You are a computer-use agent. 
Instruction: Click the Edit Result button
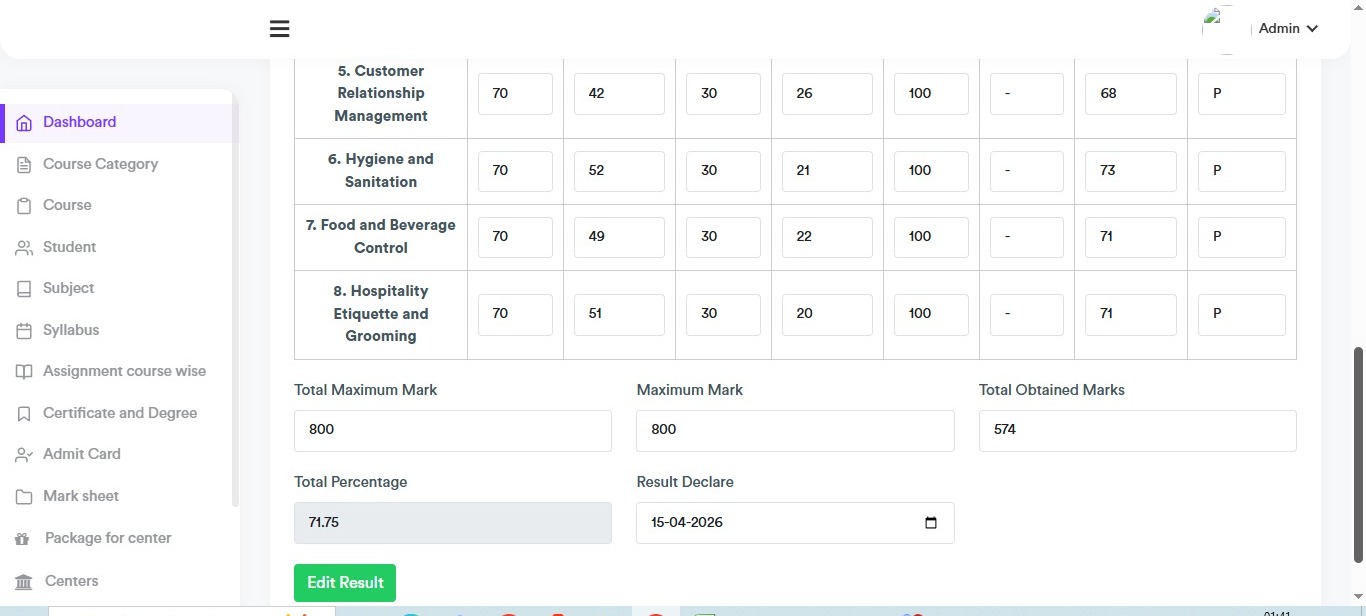[345, 583]
